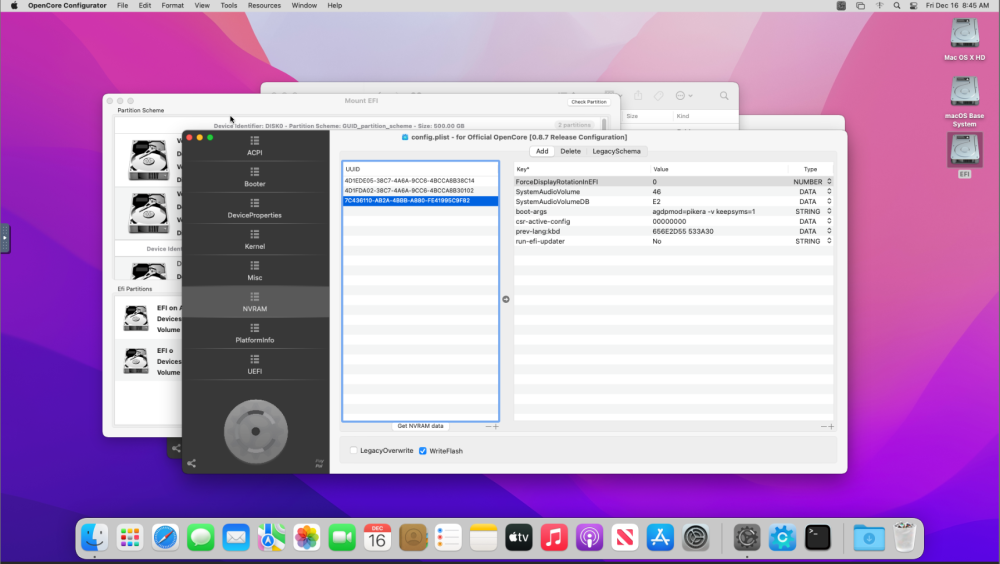Image resolution: width=1000 pixels, height=564 pixels.
Task: Select the NVRAM section in sidebar
Action: click(254, 302)
